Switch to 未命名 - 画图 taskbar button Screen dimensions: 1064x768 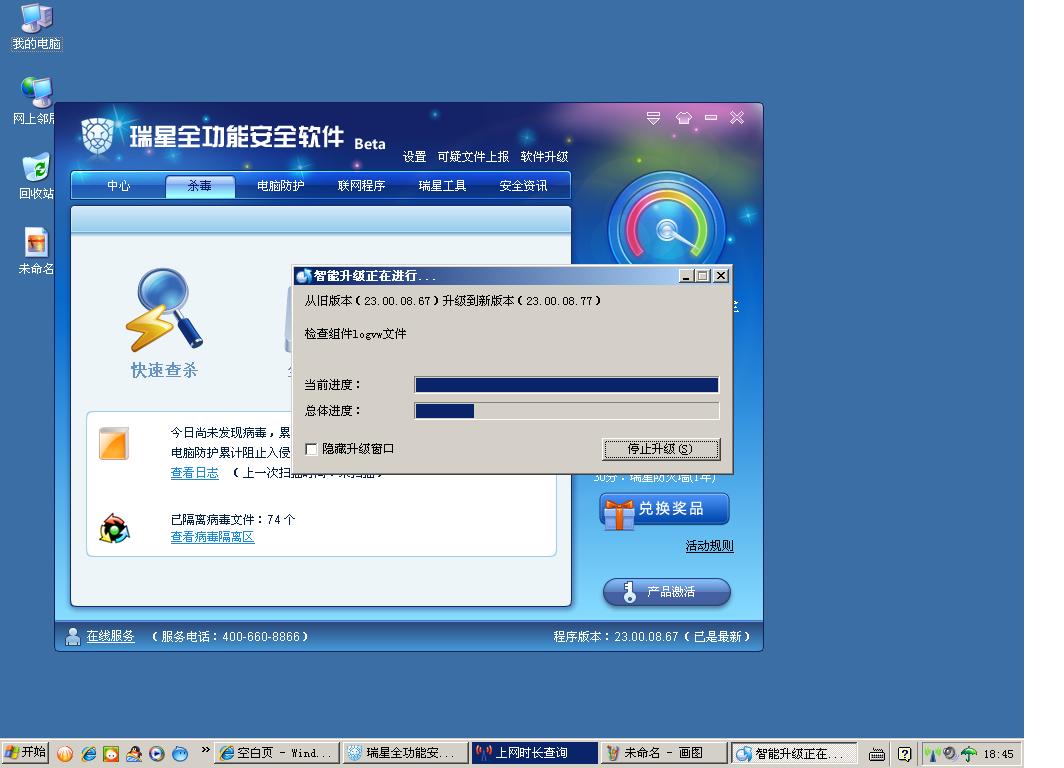point(664,753)
